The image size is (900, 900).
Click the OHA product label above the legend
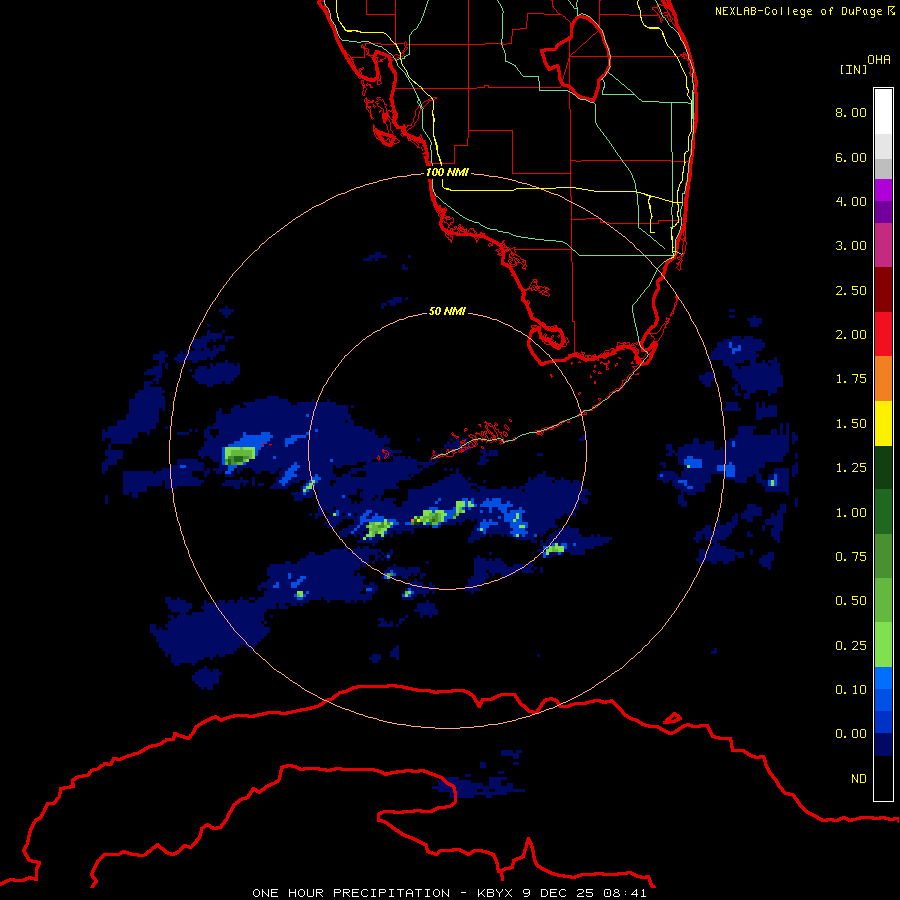pos(879,60)
